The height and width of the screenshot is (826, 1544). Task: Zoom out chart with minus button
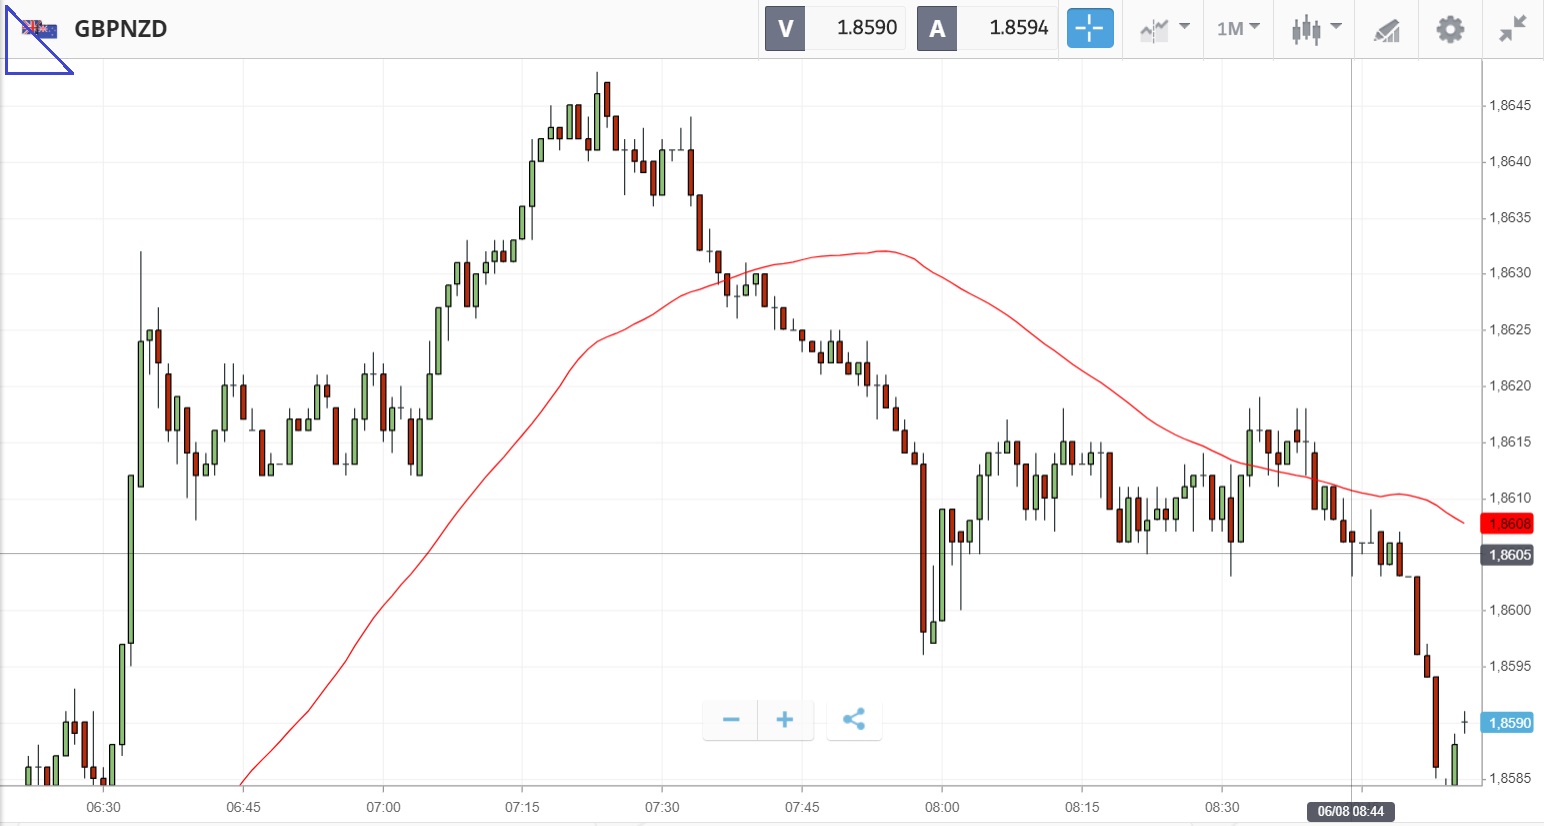click(731, 719)
